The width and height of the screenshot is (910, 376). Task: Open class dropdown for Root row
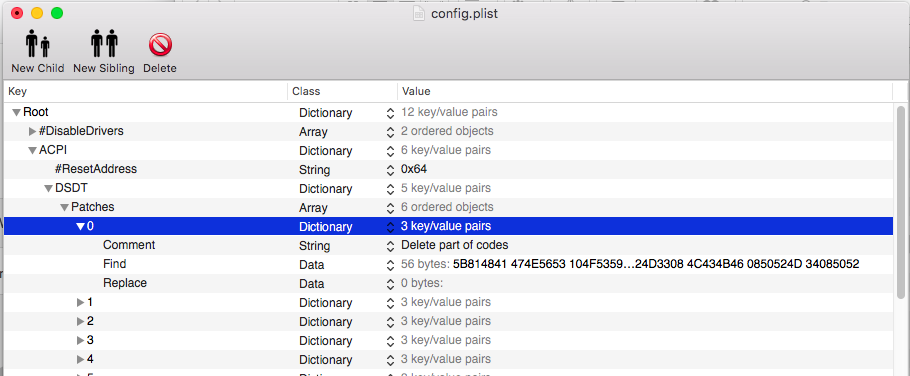point(390,113)
